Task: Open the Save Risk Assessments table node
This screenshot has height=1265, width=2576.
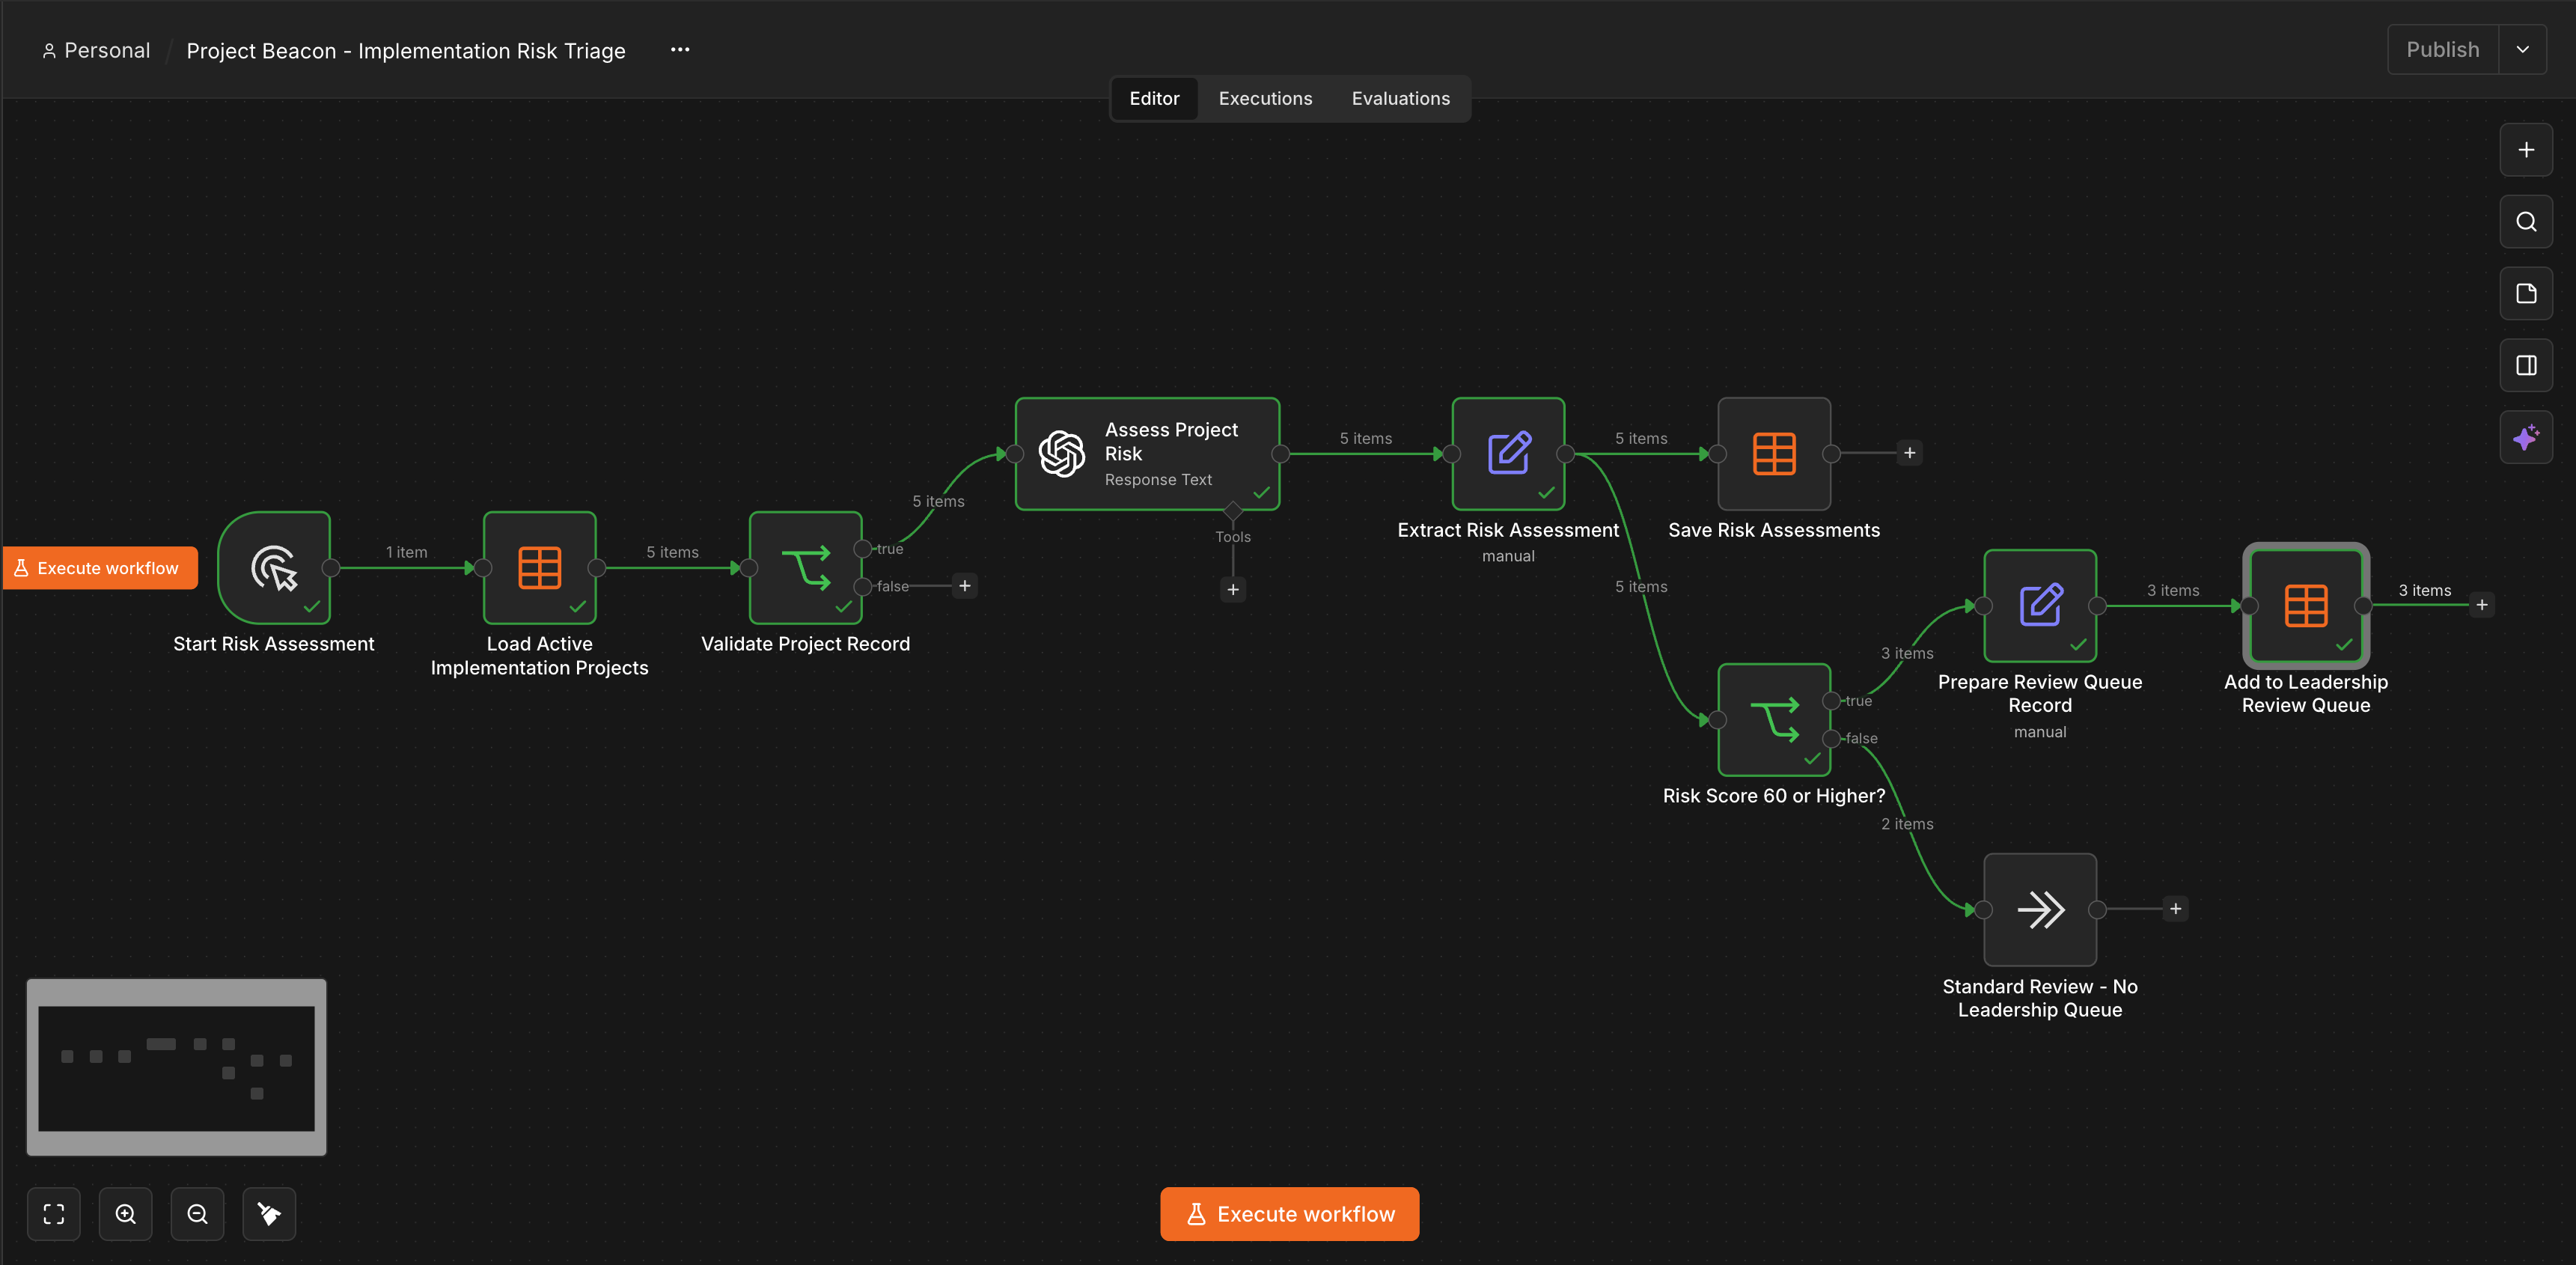Action: [1774, 454]
